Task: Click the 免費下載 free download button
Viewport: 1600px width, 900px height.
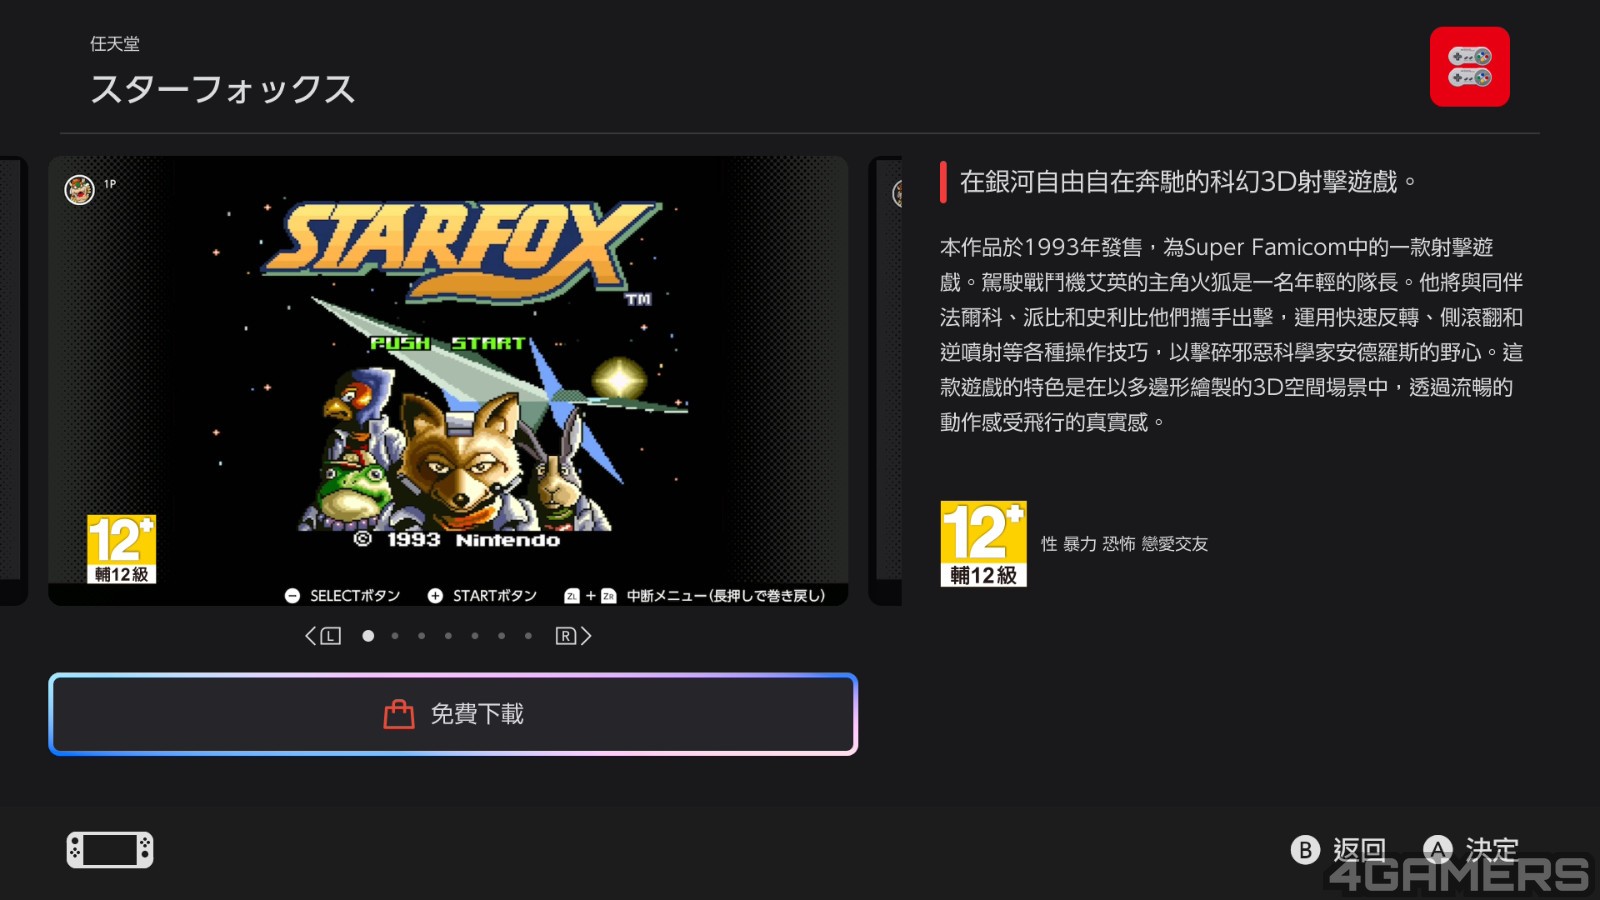Action: point(453,714)
